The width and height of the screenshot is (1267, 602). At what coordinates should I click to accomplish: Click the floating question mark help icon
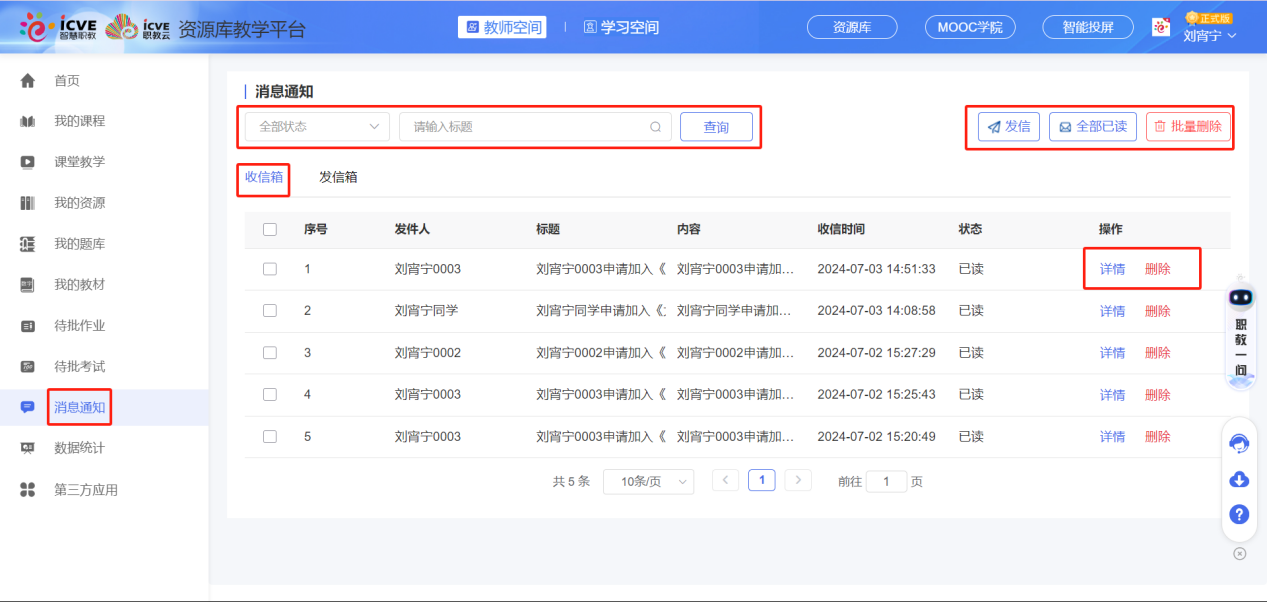point(1238,514)
